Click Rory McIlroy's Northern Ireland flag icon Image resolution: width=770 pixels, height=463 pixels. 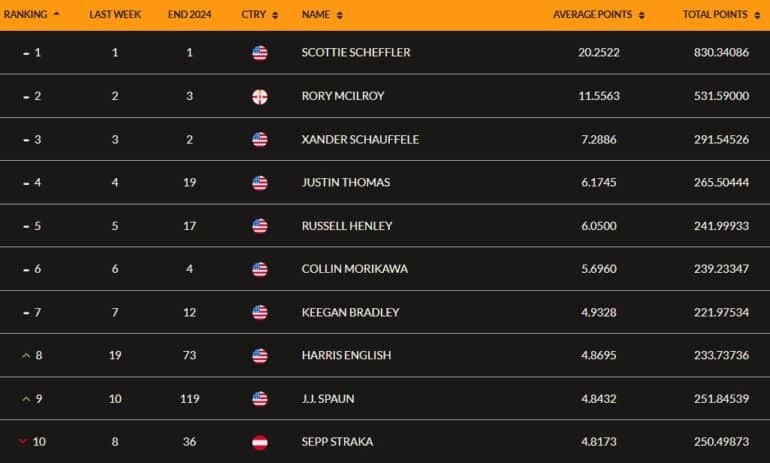(x=260, y=96)
